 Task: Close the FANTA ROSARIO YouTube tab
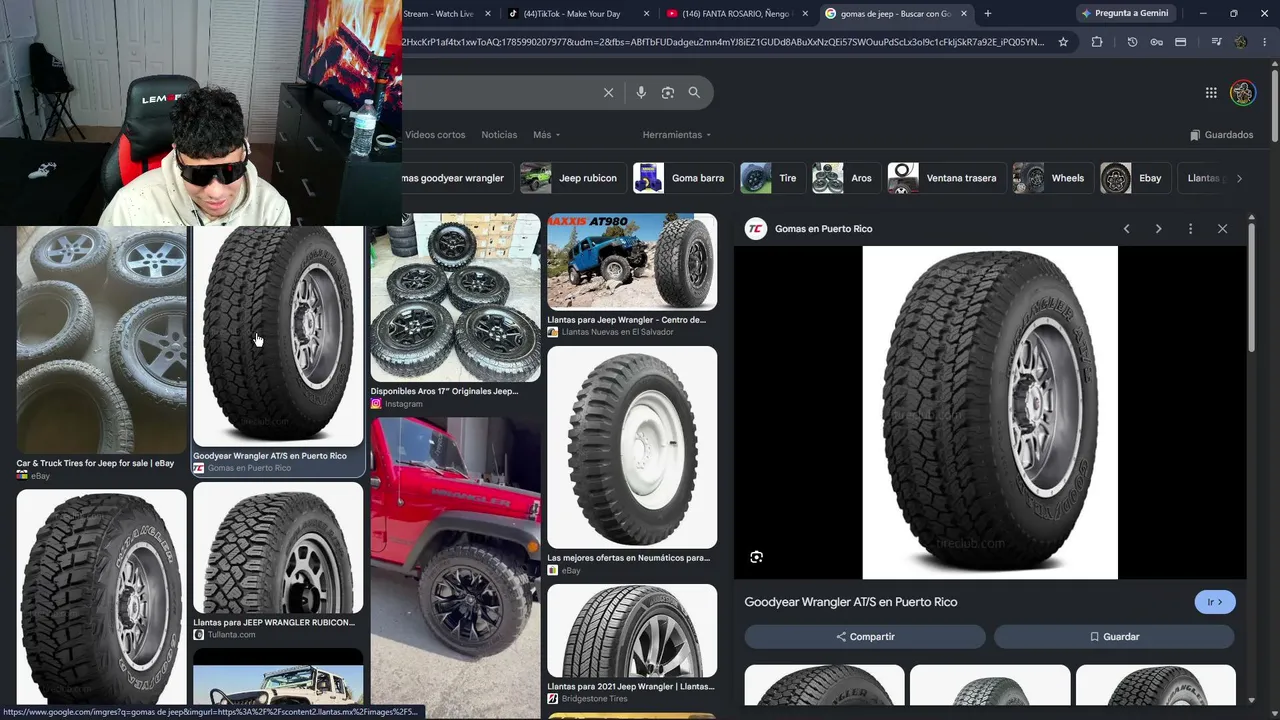(x=805, y=14)
